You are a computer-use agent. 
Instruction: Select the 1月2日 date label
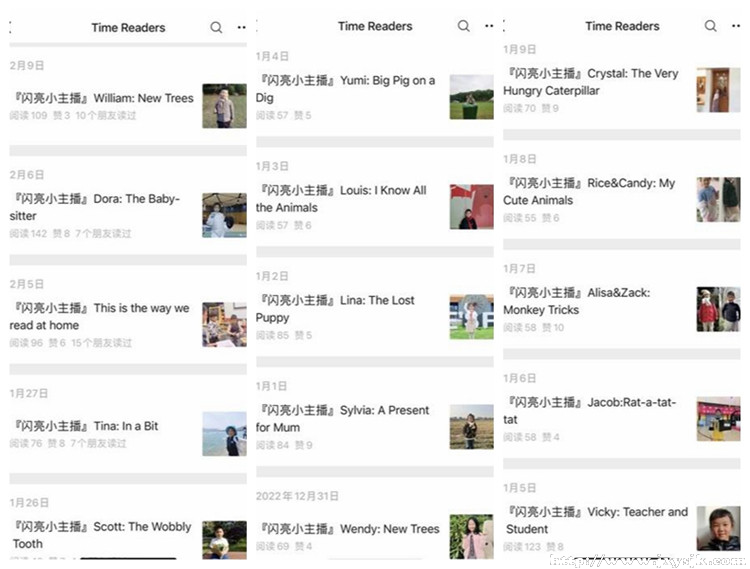click(272, 276)
